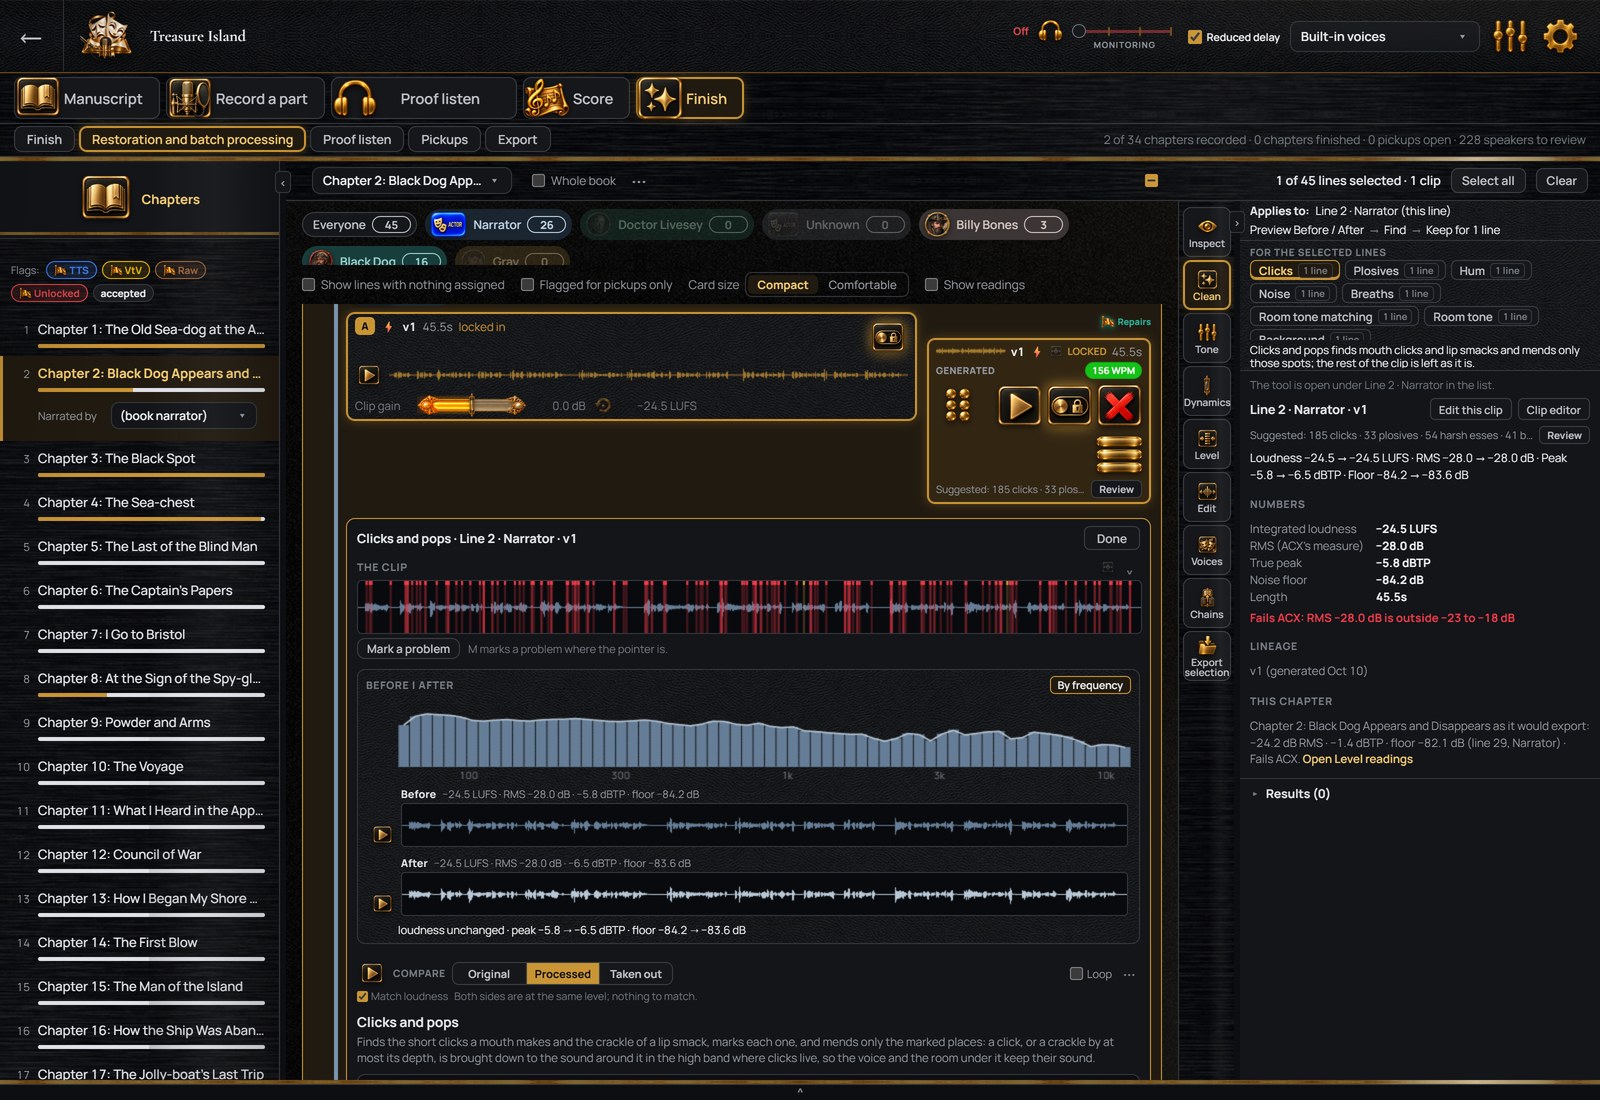The image size is (1600, 1100).
Task: Collapse the Chapters sidebar with its chevron
Action: point(283,182)
